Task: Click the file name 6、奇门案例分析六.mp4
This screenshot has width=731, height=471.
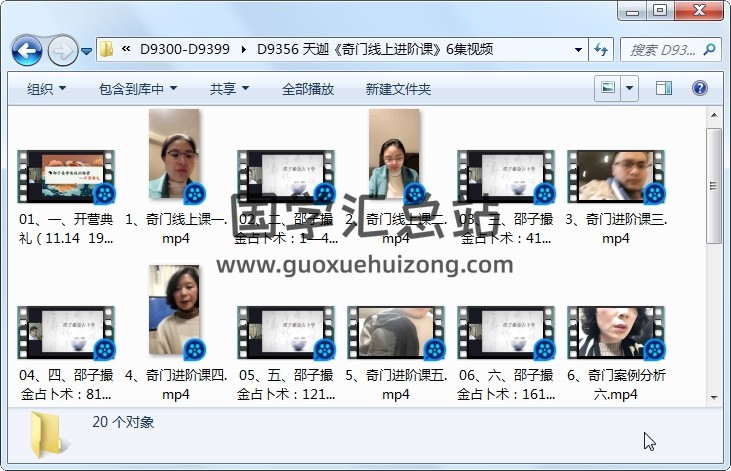Action: [x=616, y=385]
